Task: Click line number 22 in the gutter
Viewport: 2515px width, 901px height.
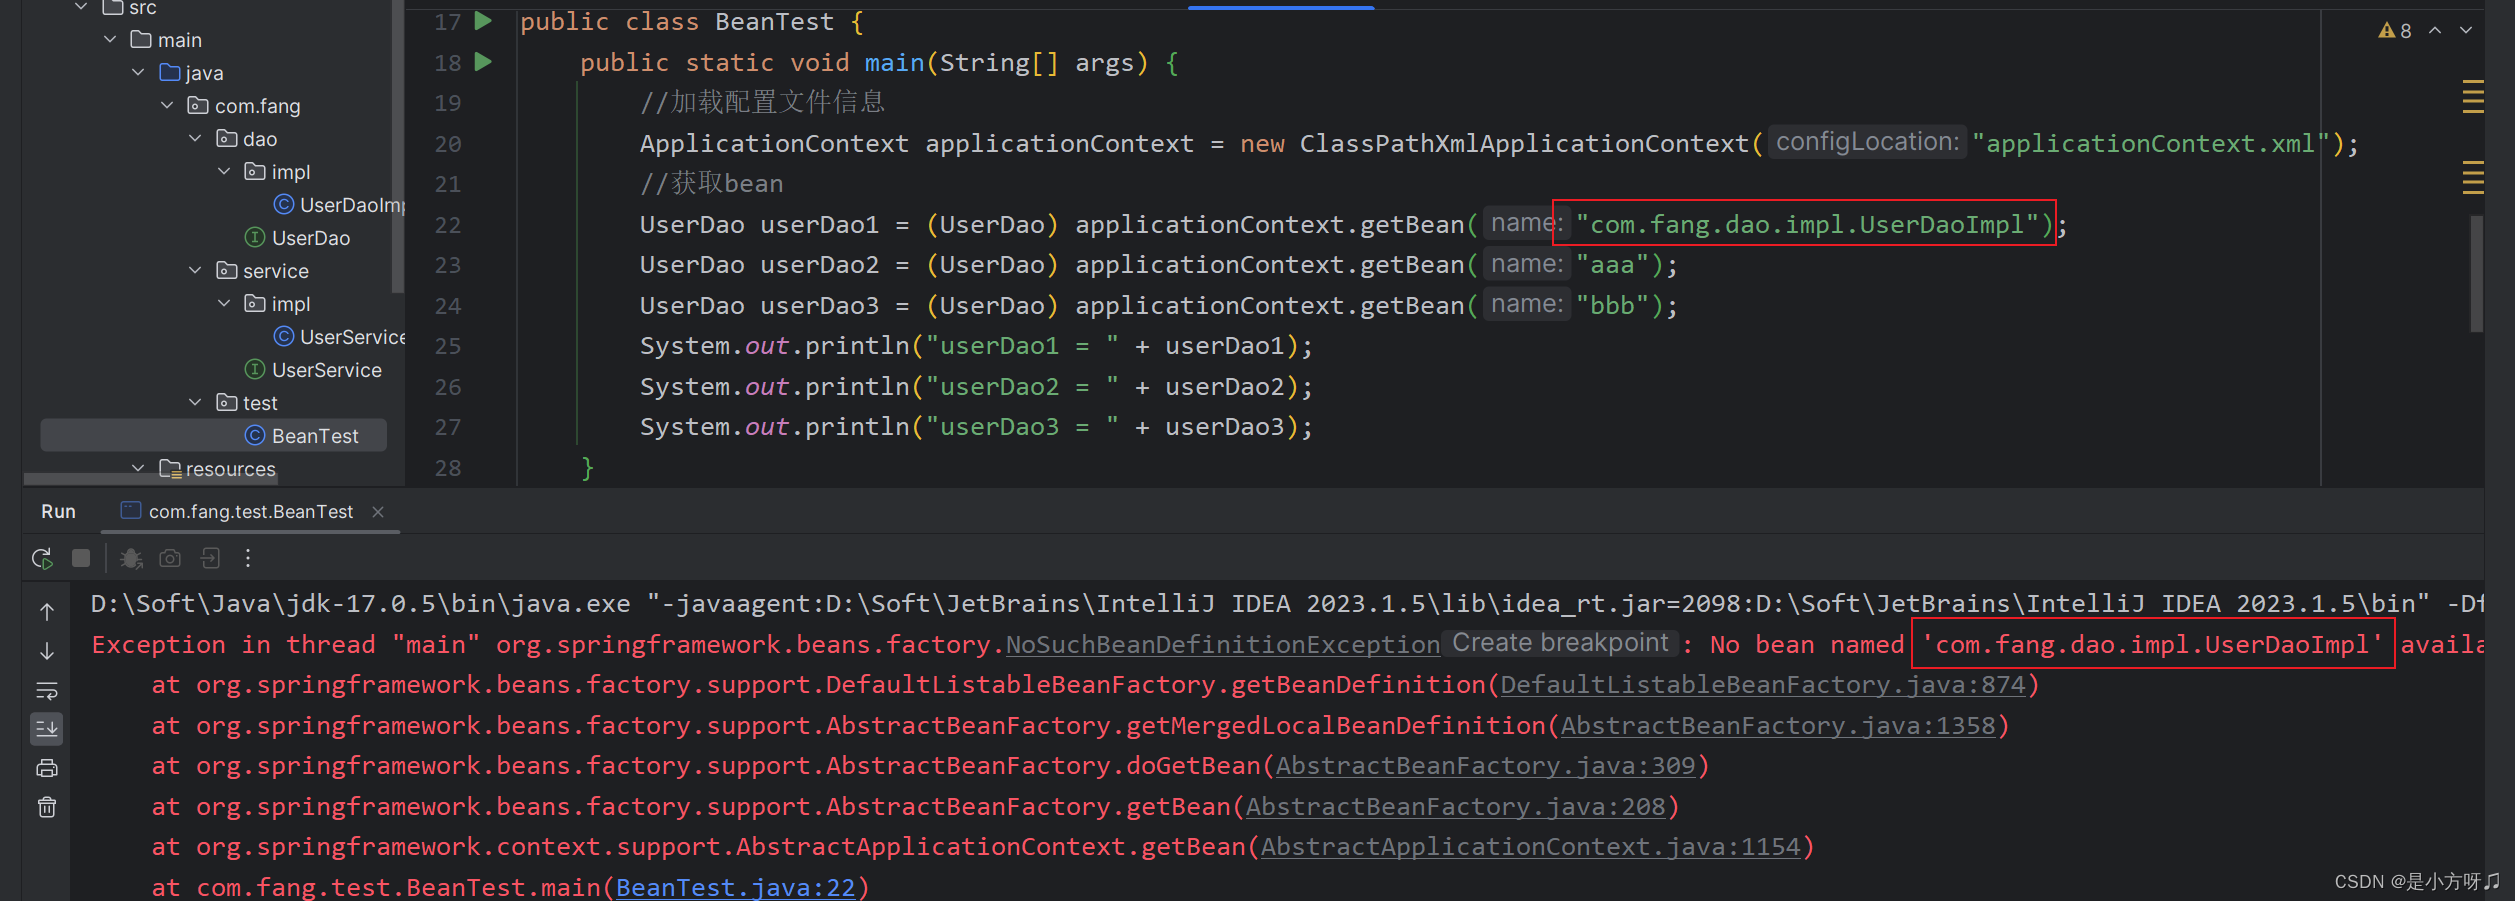Action: 448,225
